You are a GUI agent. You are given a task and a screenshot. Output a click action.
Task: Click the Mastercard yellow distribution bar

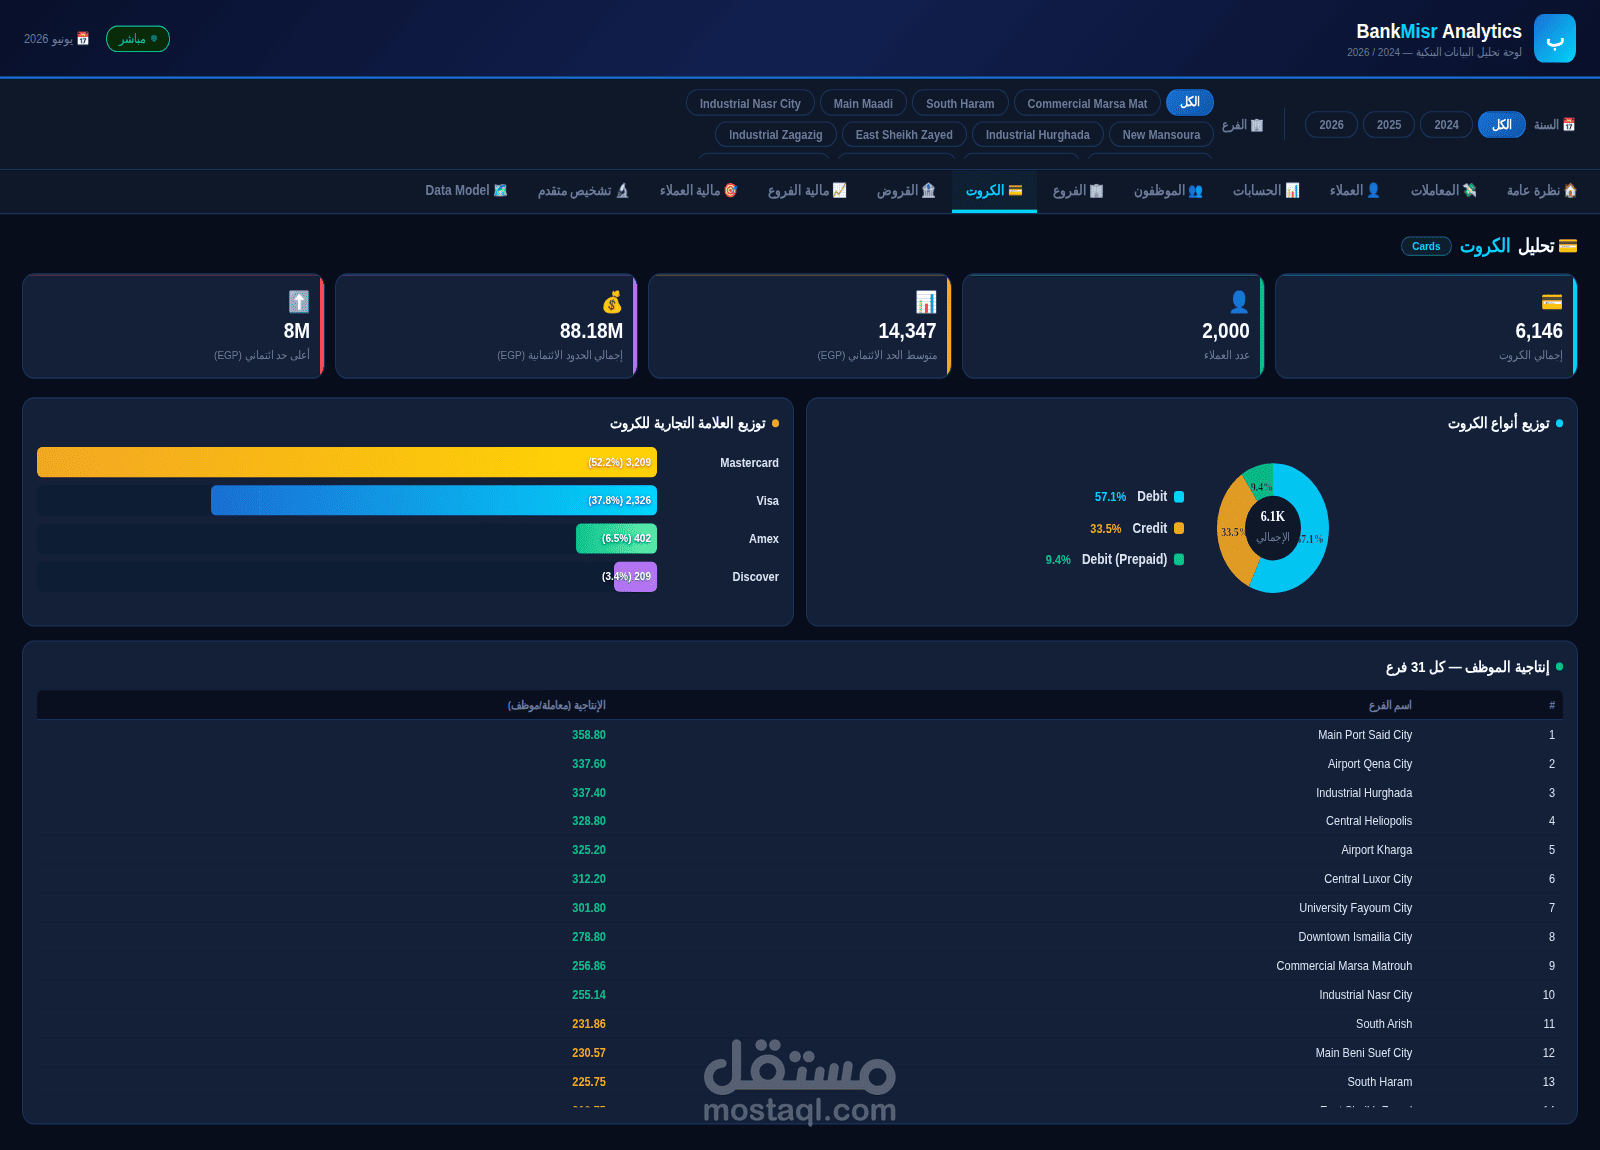pyautogui.click(x=347, y=462)
